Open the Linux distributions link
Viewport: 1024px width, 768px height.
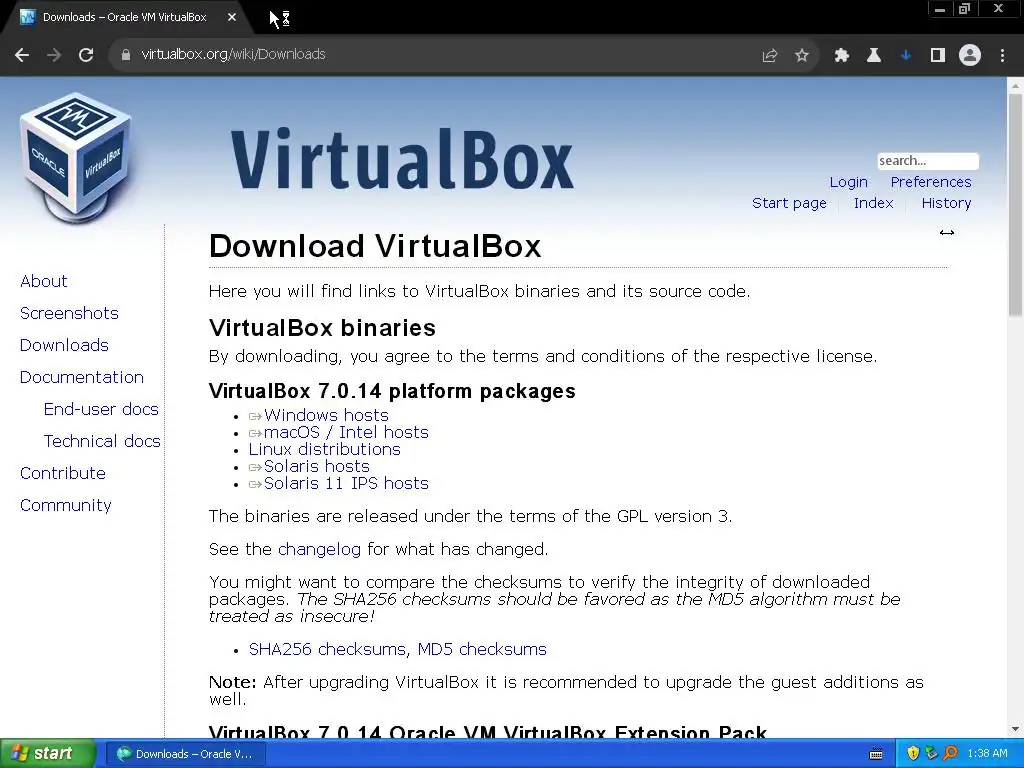(x=325, y=449)
